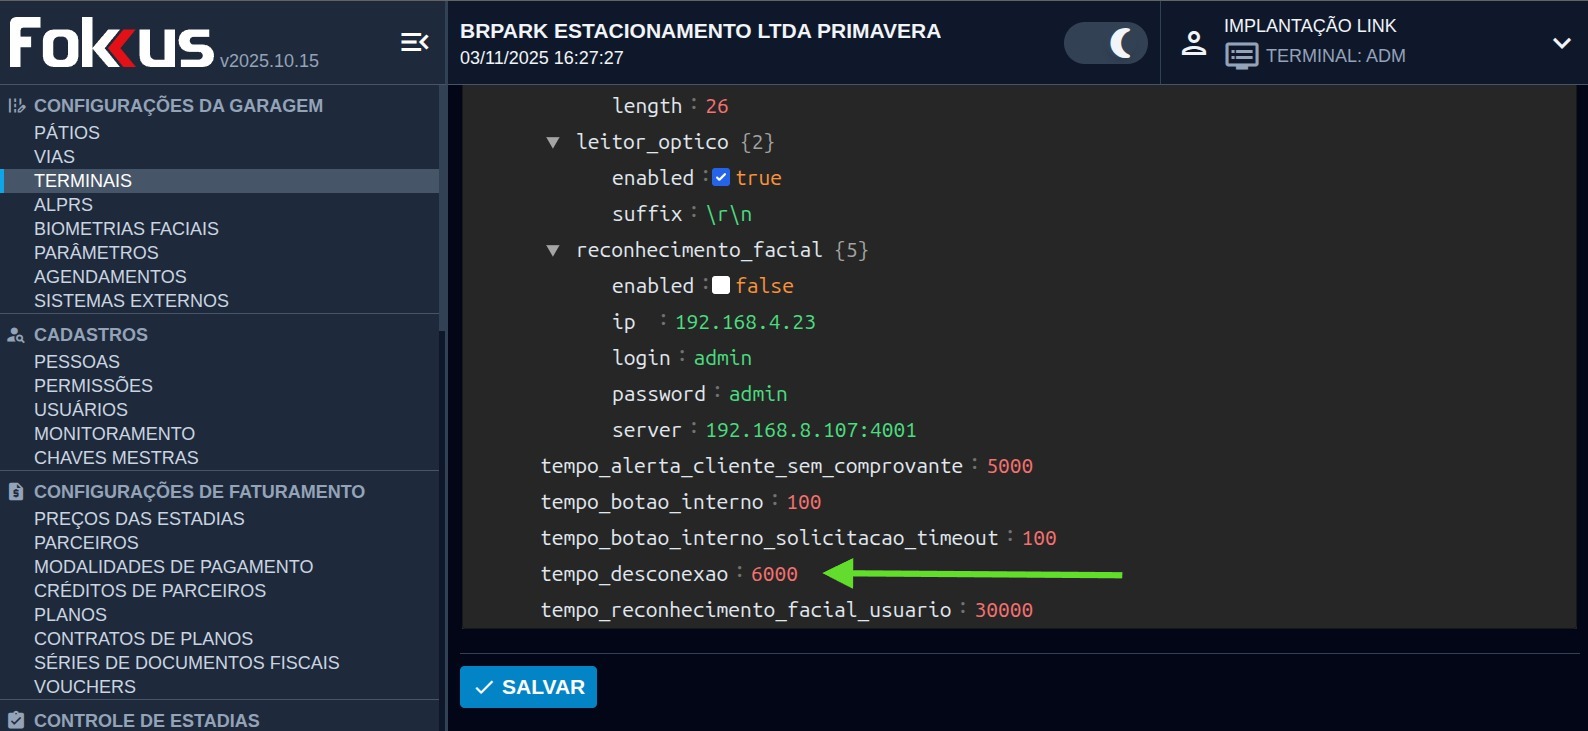Click the terminal icon next to TERMINAL: ADM
1588x731 pixels.
(x=1241, y=56)
